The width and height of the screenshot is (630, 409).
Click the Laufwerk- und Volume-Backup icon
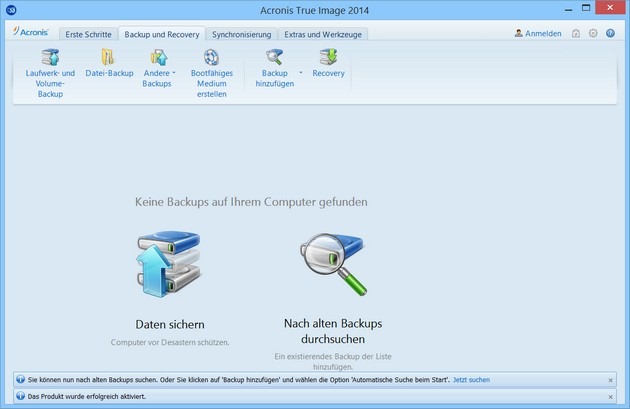(50, 57)
